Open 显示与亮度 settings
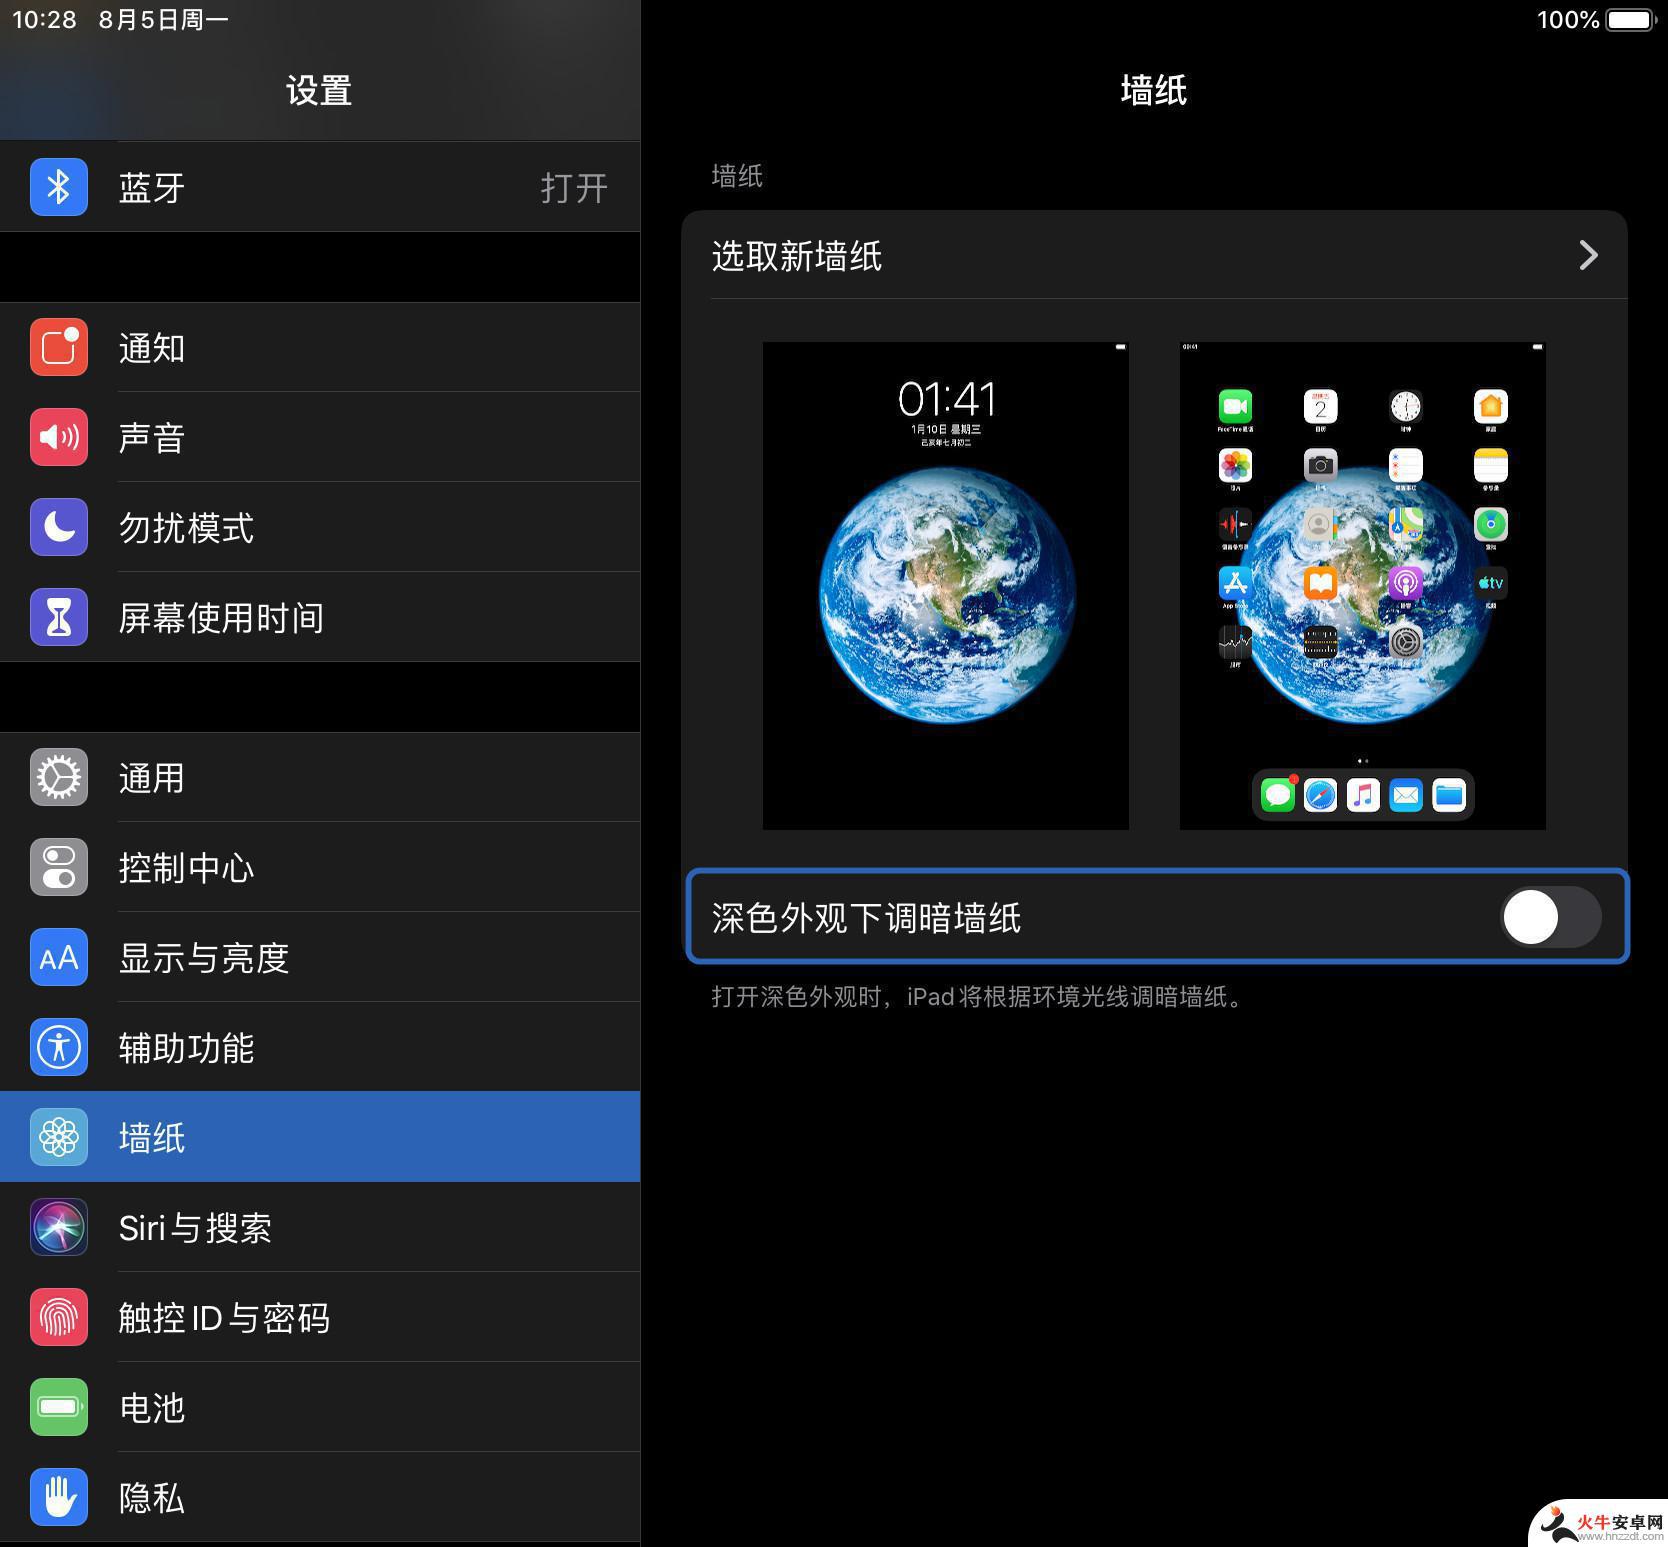Viewport: 1668px width, 1547px height. tap(320, 957)
